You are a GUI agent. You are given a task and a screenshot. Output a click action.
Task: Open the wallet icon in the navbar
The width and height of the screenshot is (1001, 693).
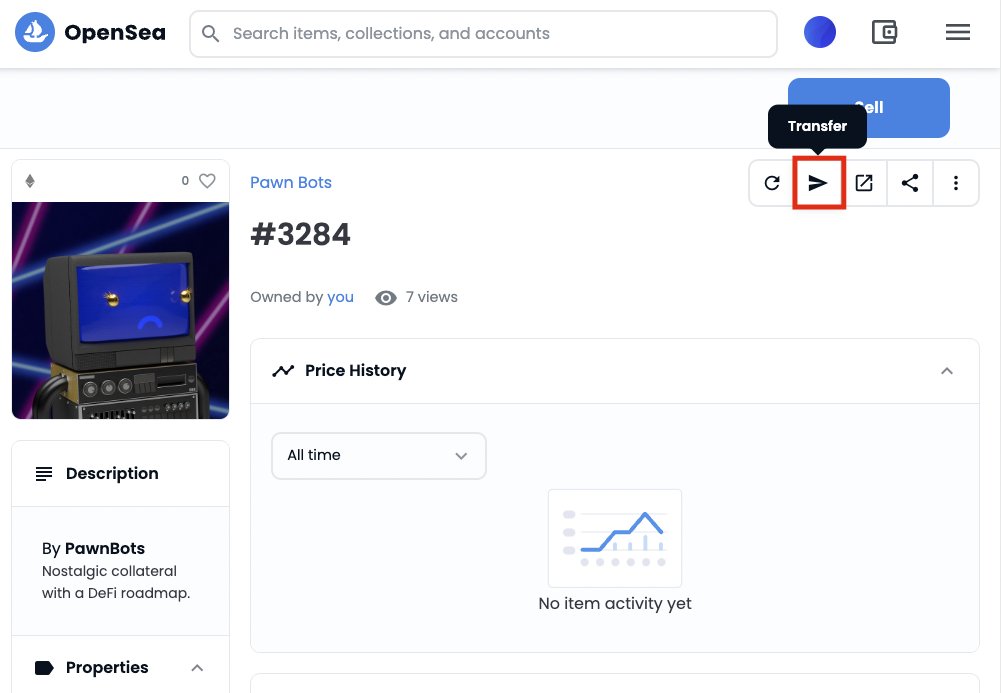(884, 31)
